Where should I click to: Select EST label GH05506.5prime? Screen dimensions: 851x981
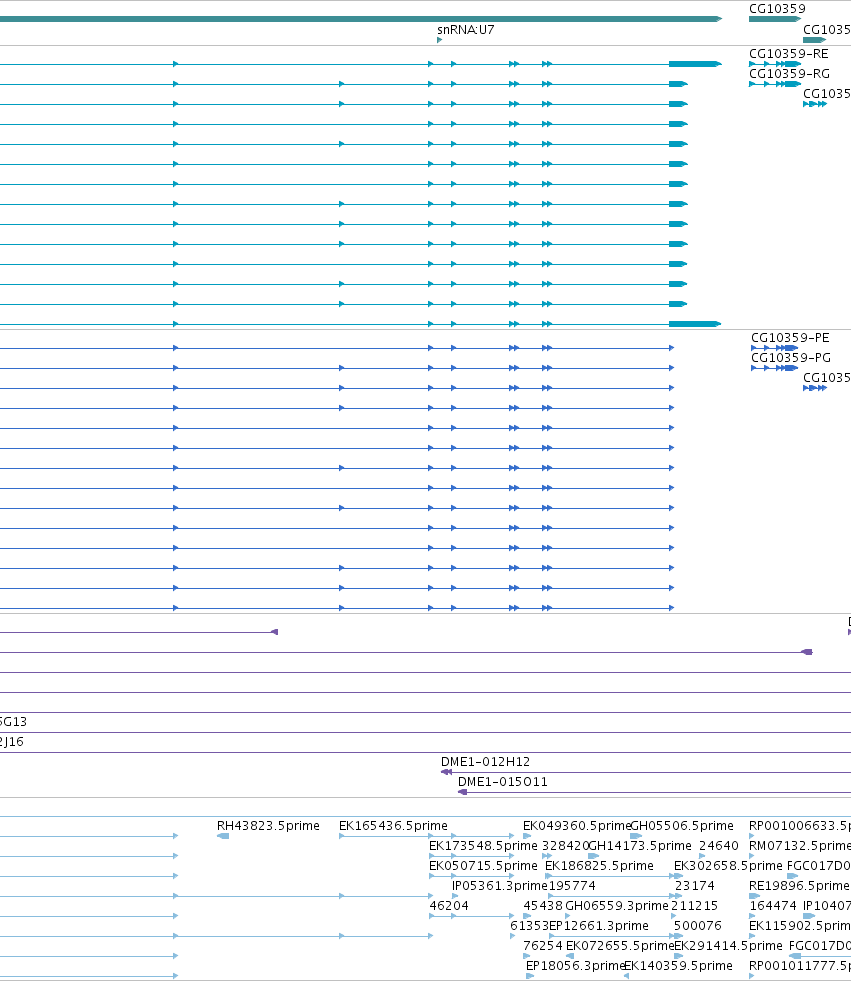click(681, 826)
